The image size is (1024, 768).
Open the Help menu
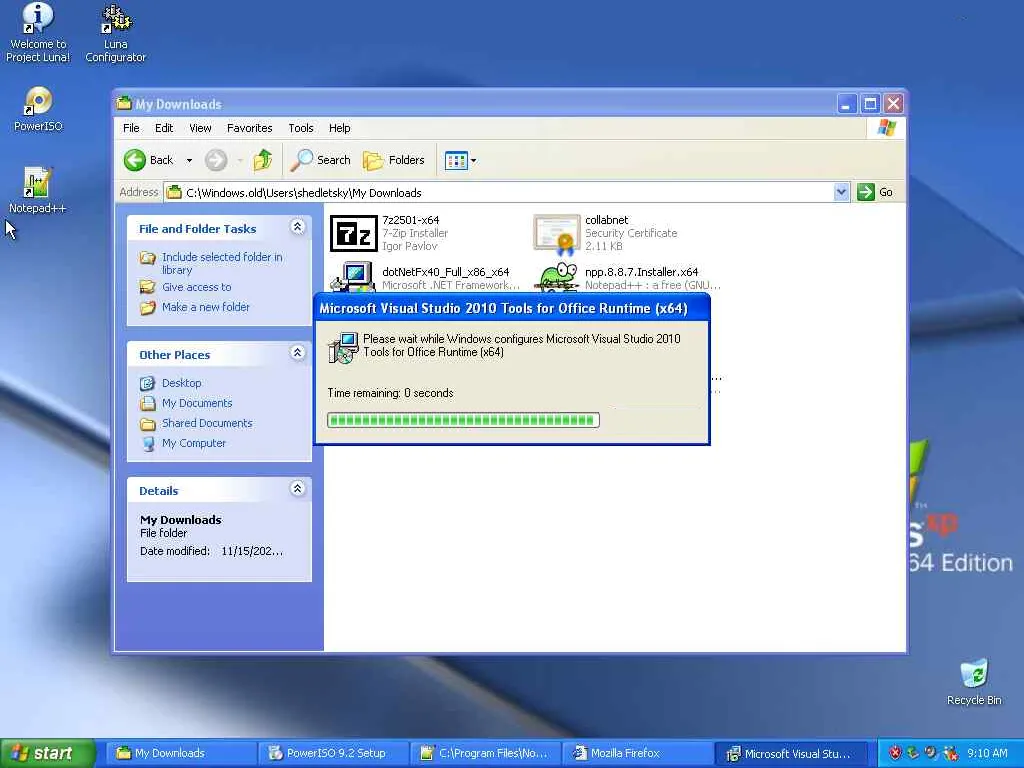tap(340, 128)
